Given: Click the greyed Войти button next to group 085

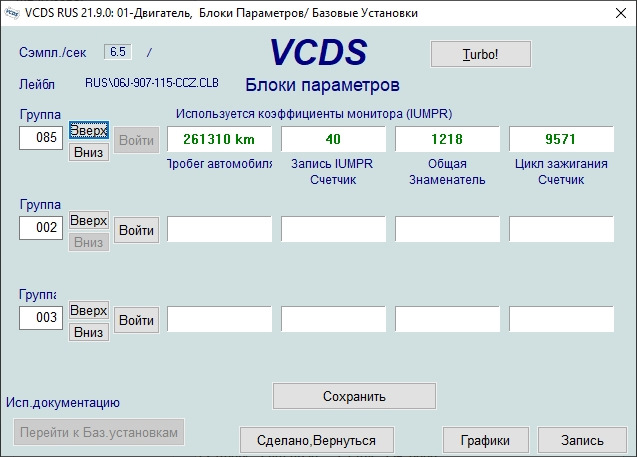Looking at the screenshot, I should coord(136,140).
